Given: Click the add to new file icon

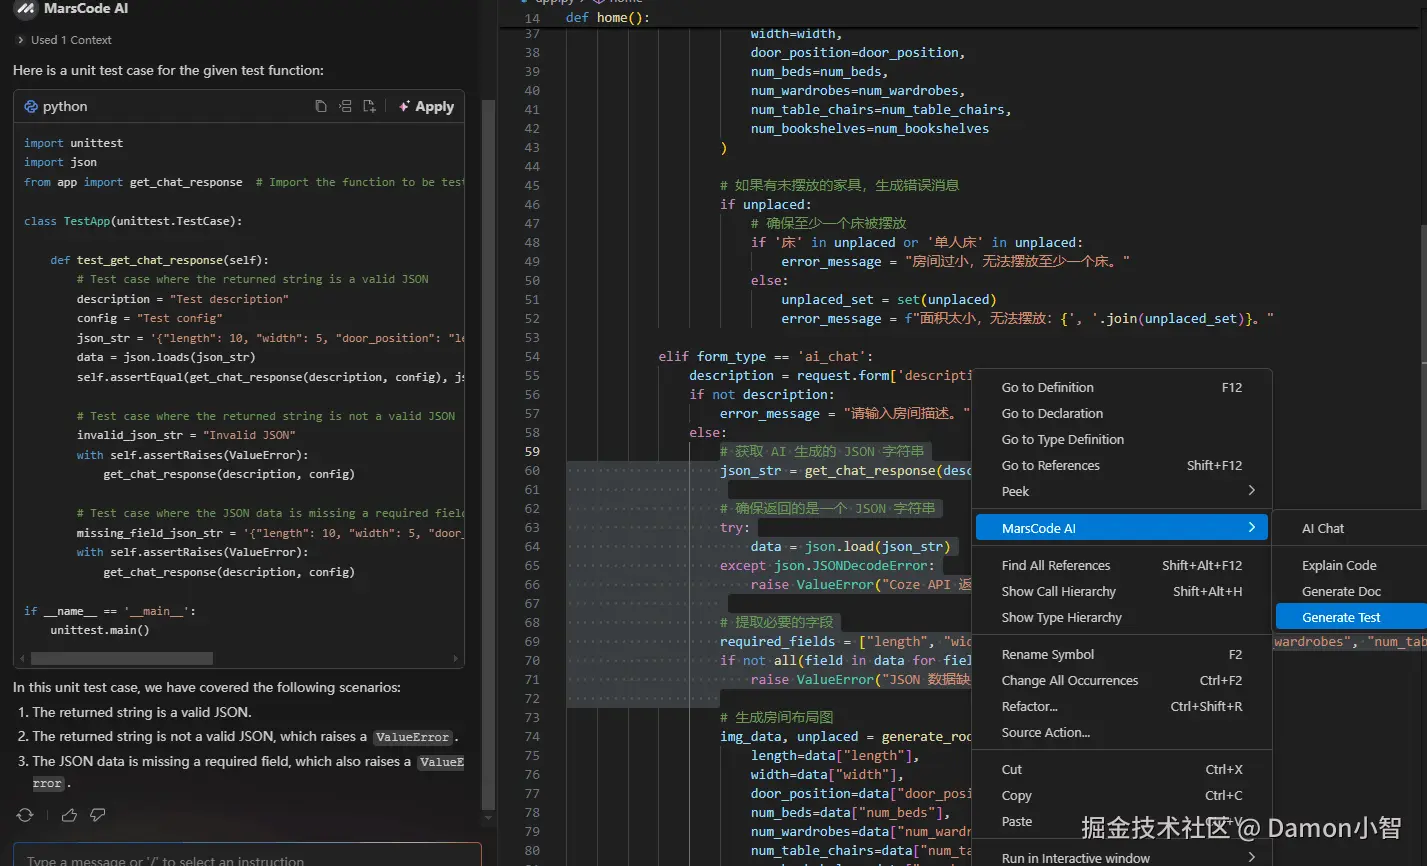Looking at the screenshot, I should 369,106.
